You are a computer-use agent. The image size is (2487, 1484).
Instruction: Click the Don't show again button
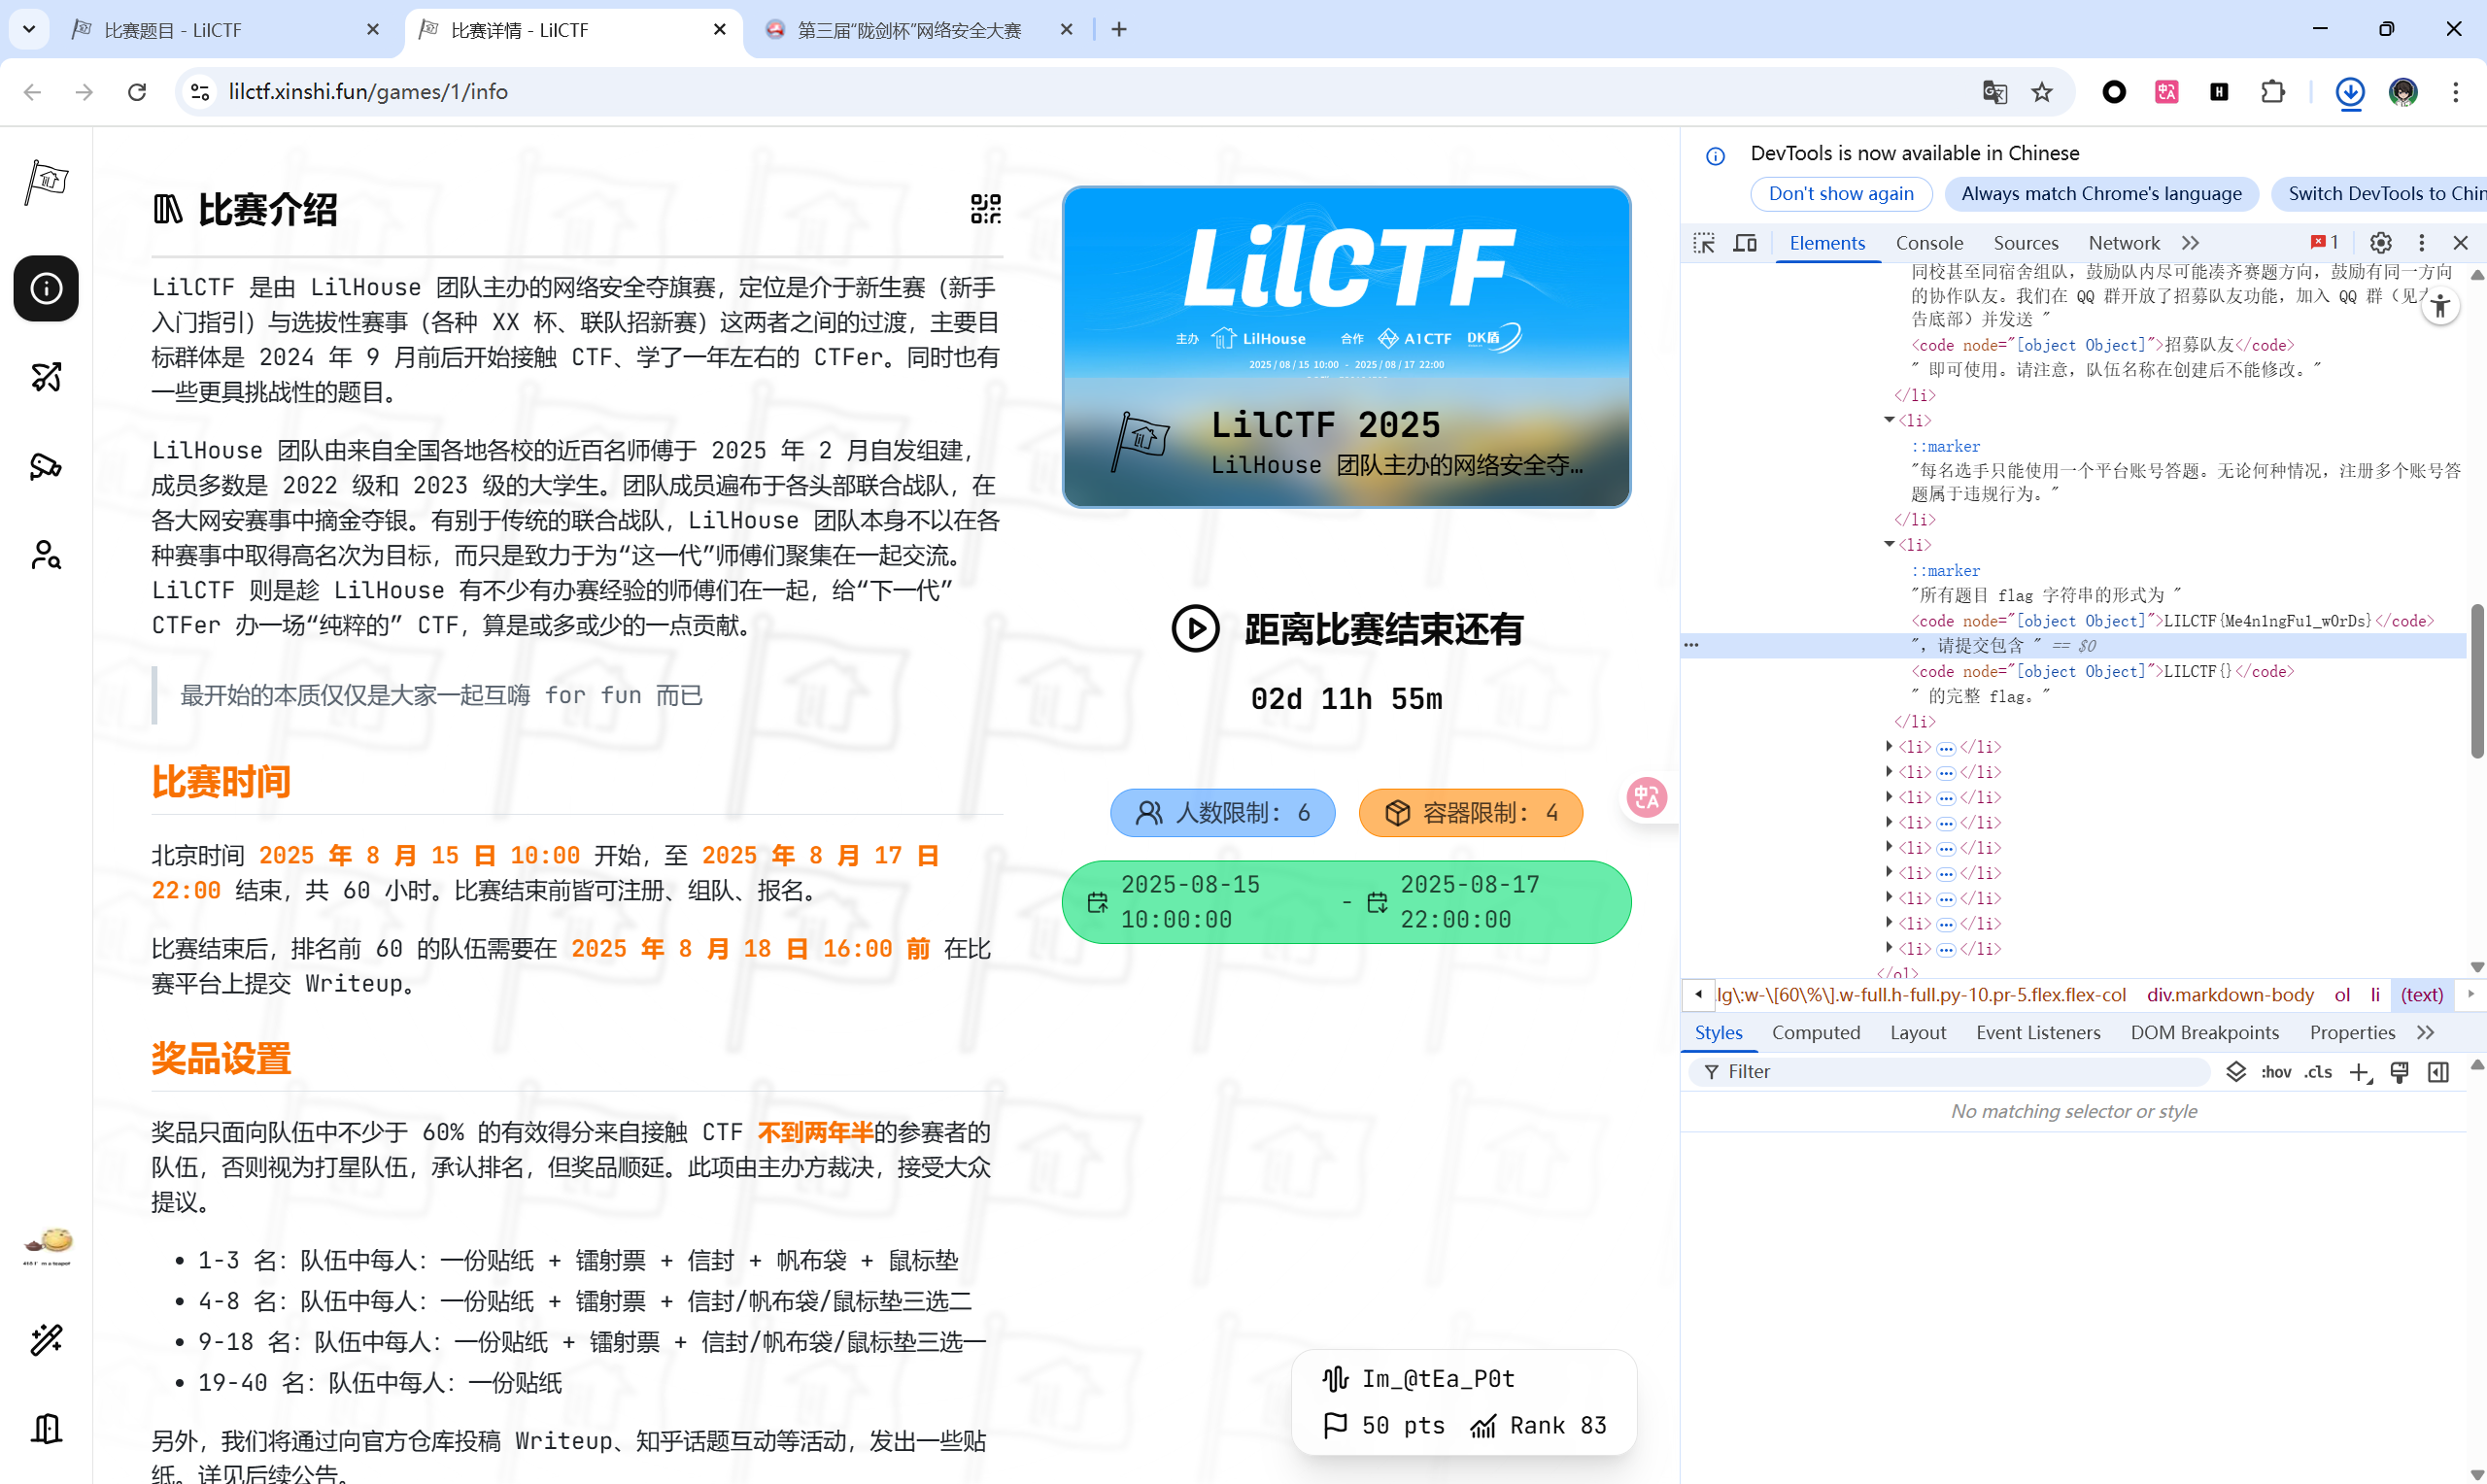[x=1840, y=194]
